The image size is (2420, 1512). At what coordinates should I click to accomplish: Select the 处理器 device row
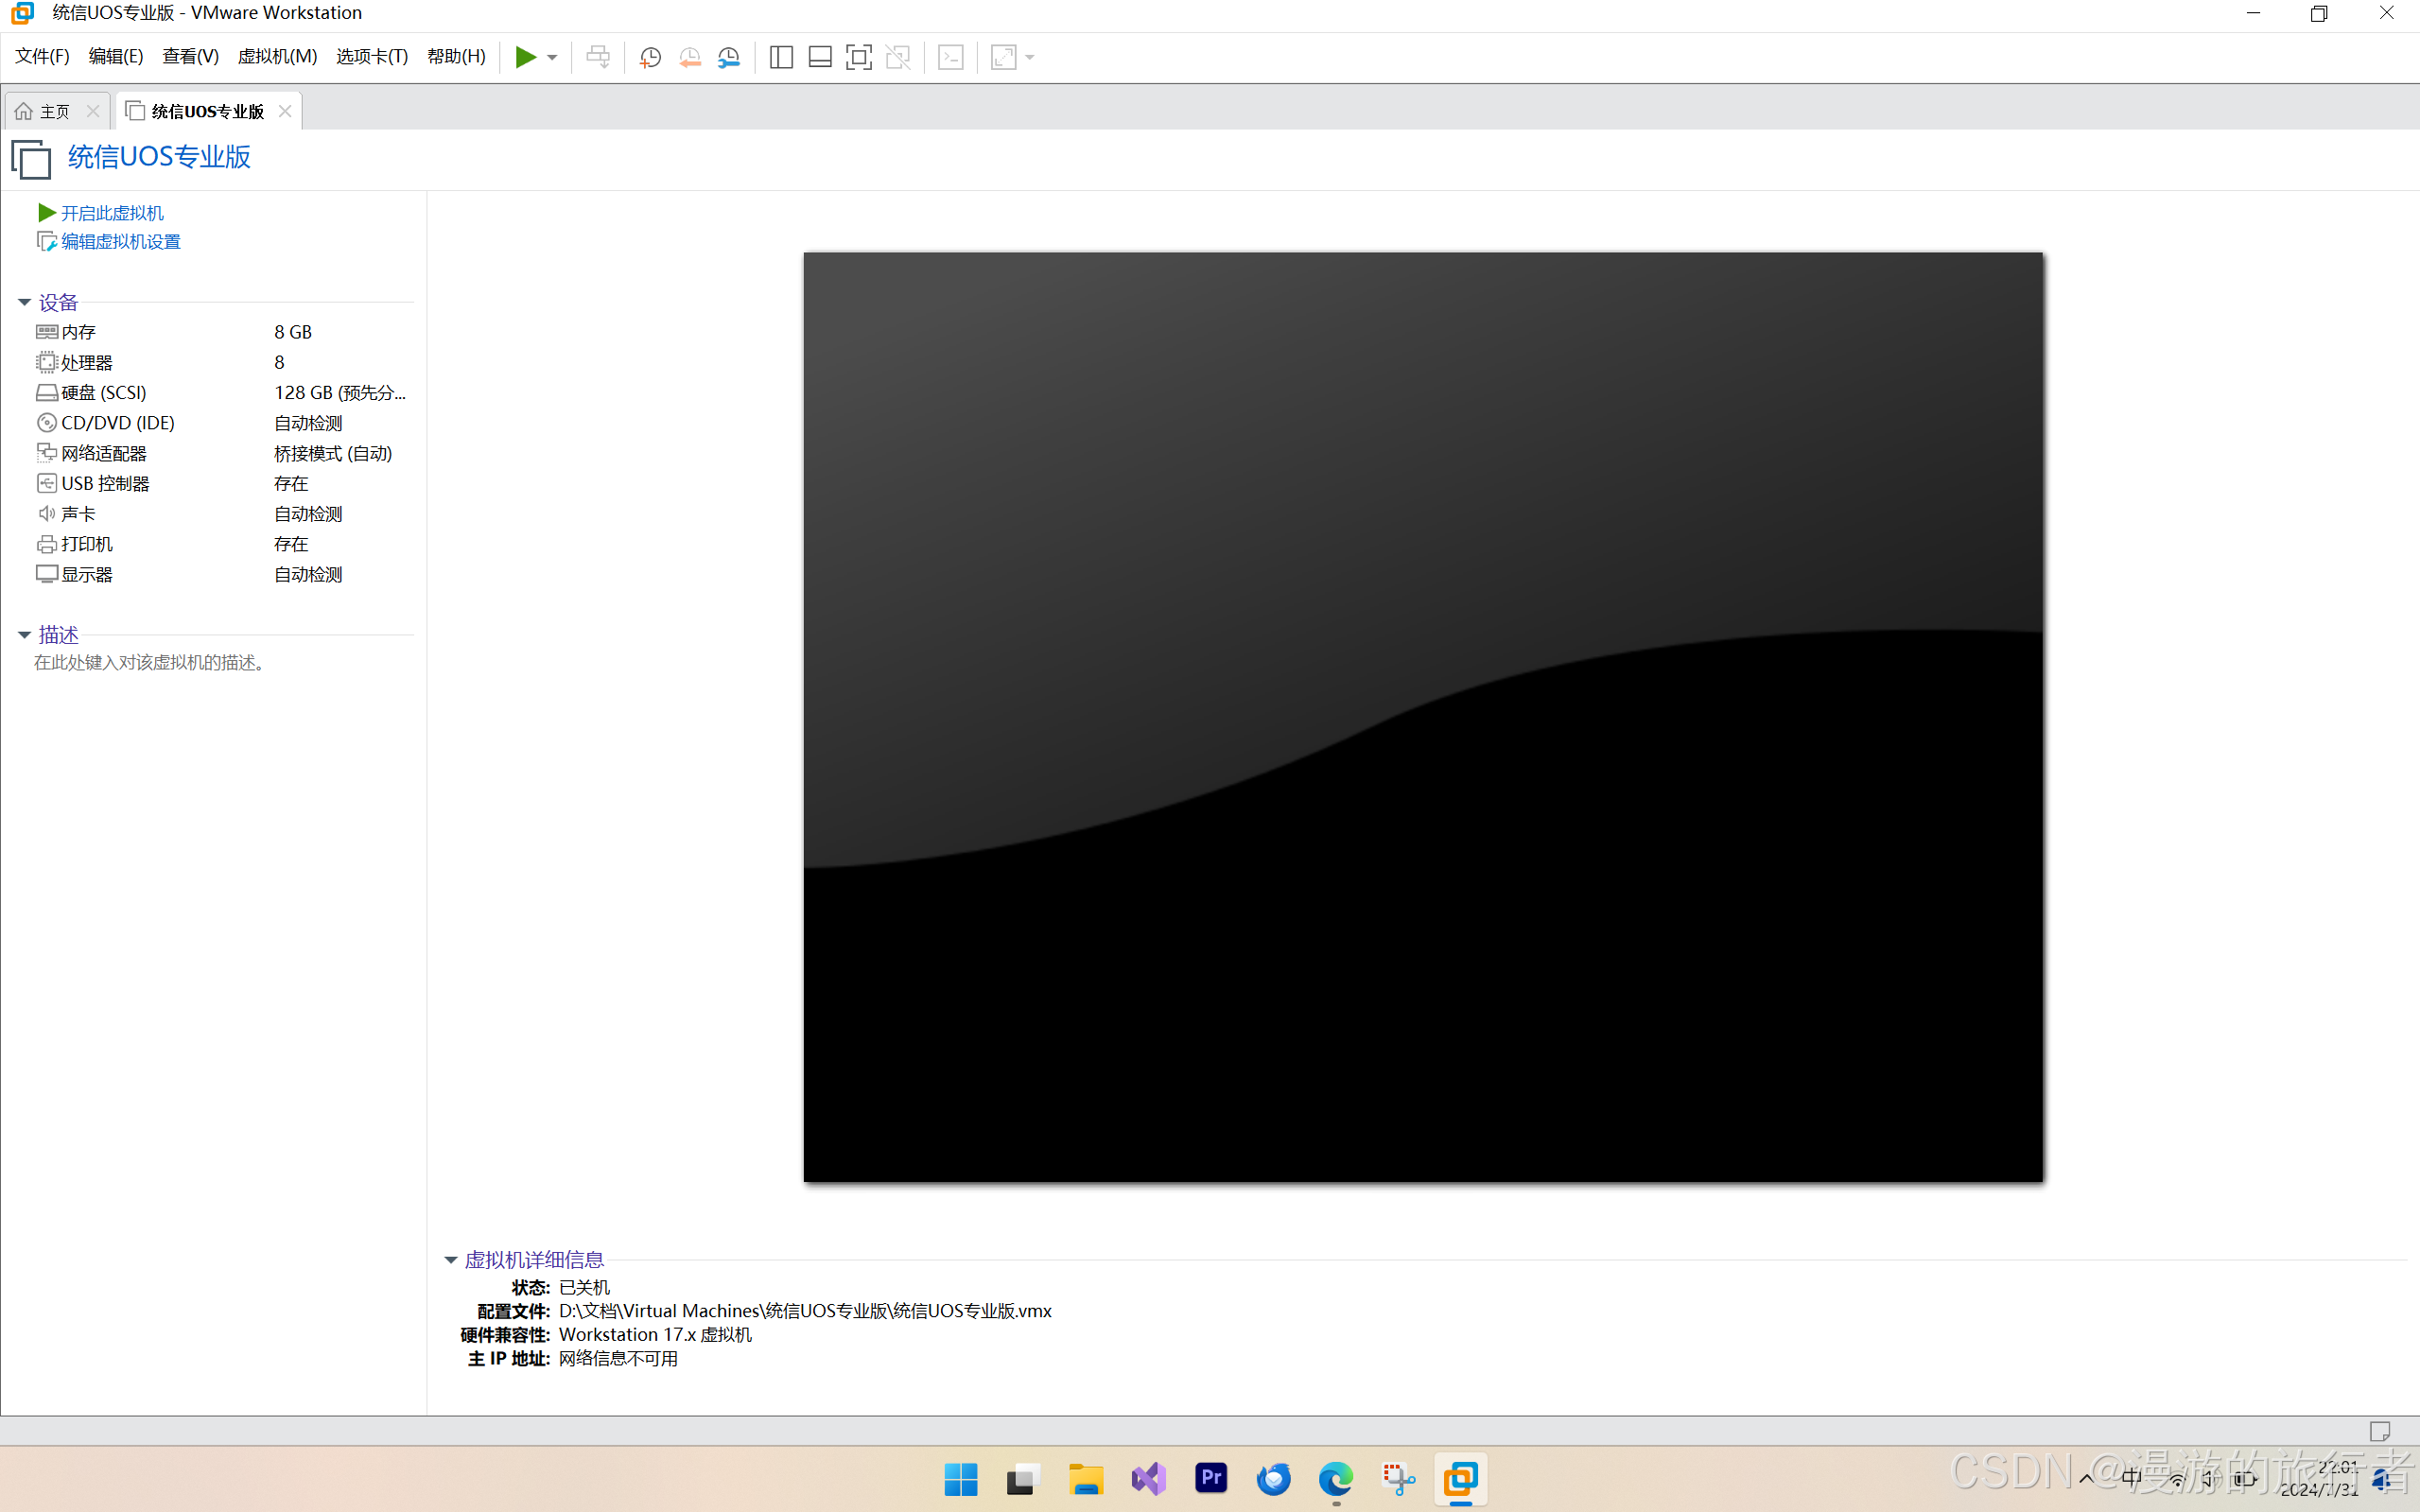224,362
